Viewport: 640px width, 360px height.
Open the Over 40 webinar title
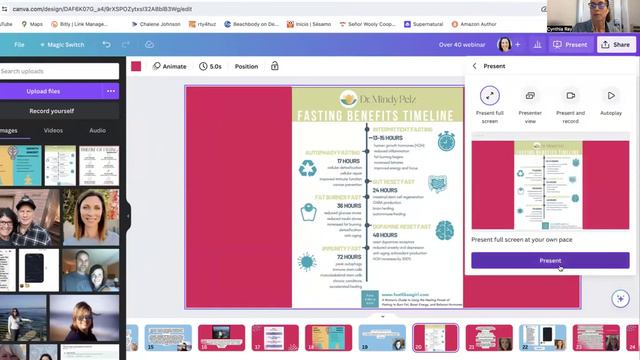(462, 44)
